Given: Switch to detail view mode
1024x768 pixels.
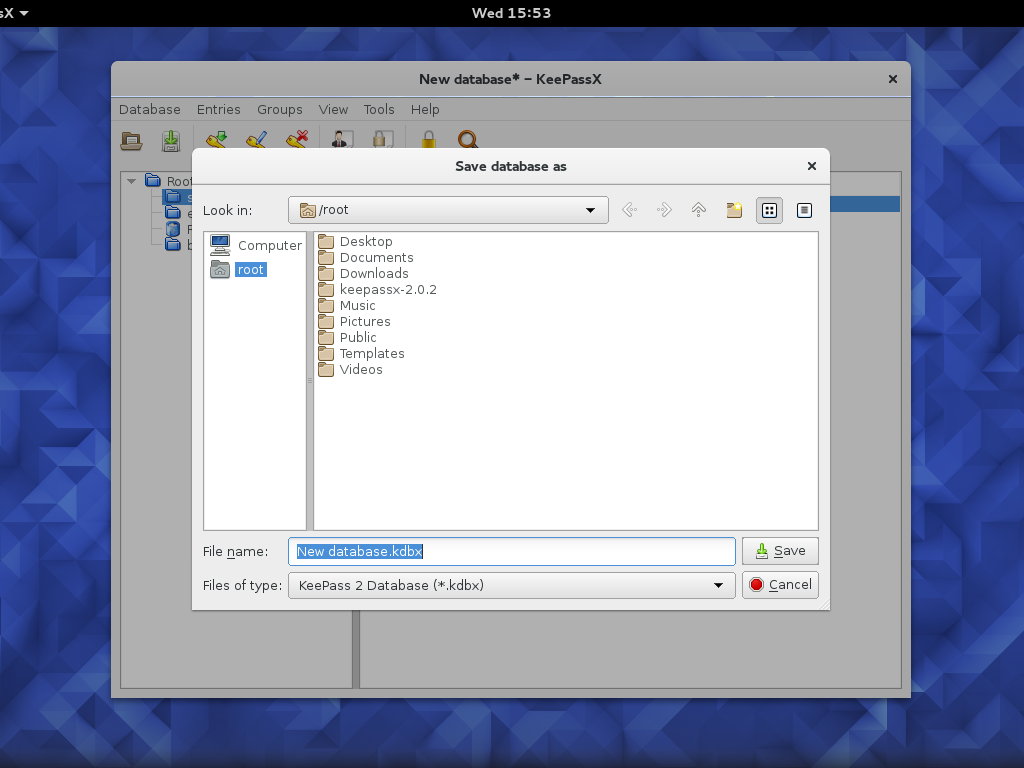Looking at the screenshot, I should 805,210.
